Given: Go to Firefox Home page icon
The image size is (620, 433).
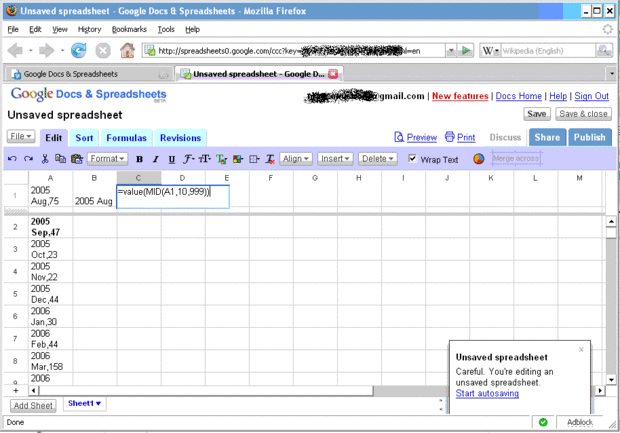Looking at the screenshot, I should [127, 51].
